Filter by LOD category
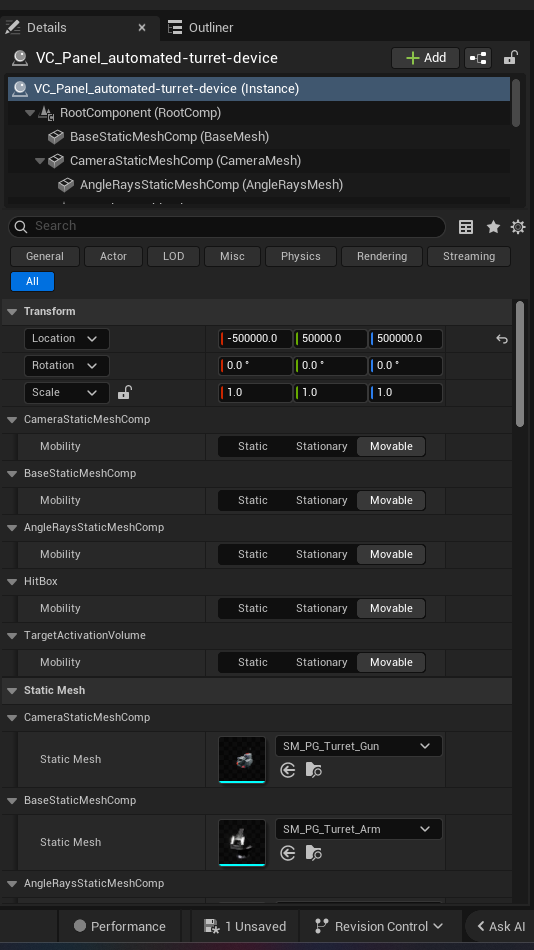 pyautogui.click(x=173, y=256)
